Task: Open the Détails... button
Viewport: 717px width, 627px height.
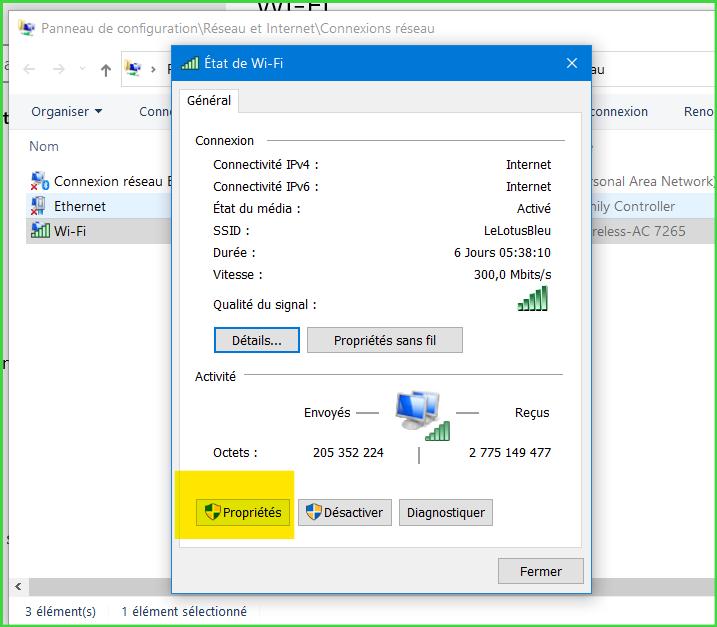Action: coord(256,340)
